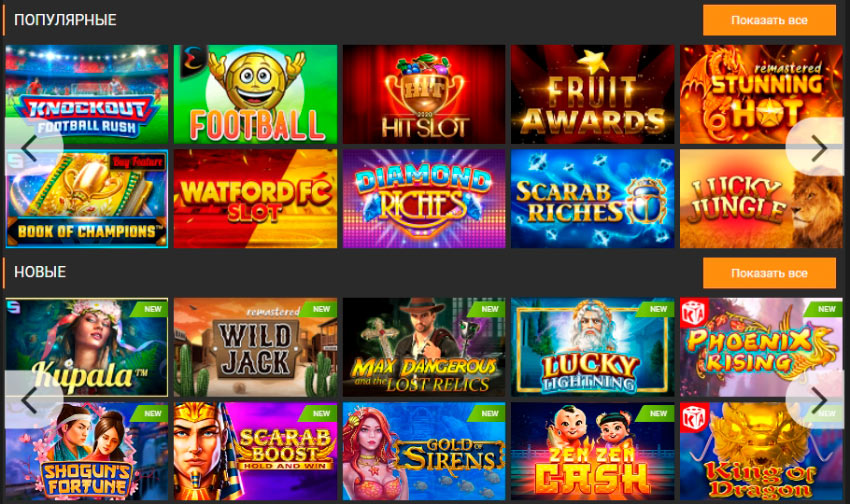
Task: Select the Scarab Riches slot
Action: pyautogui.click(x=593, y=199)
